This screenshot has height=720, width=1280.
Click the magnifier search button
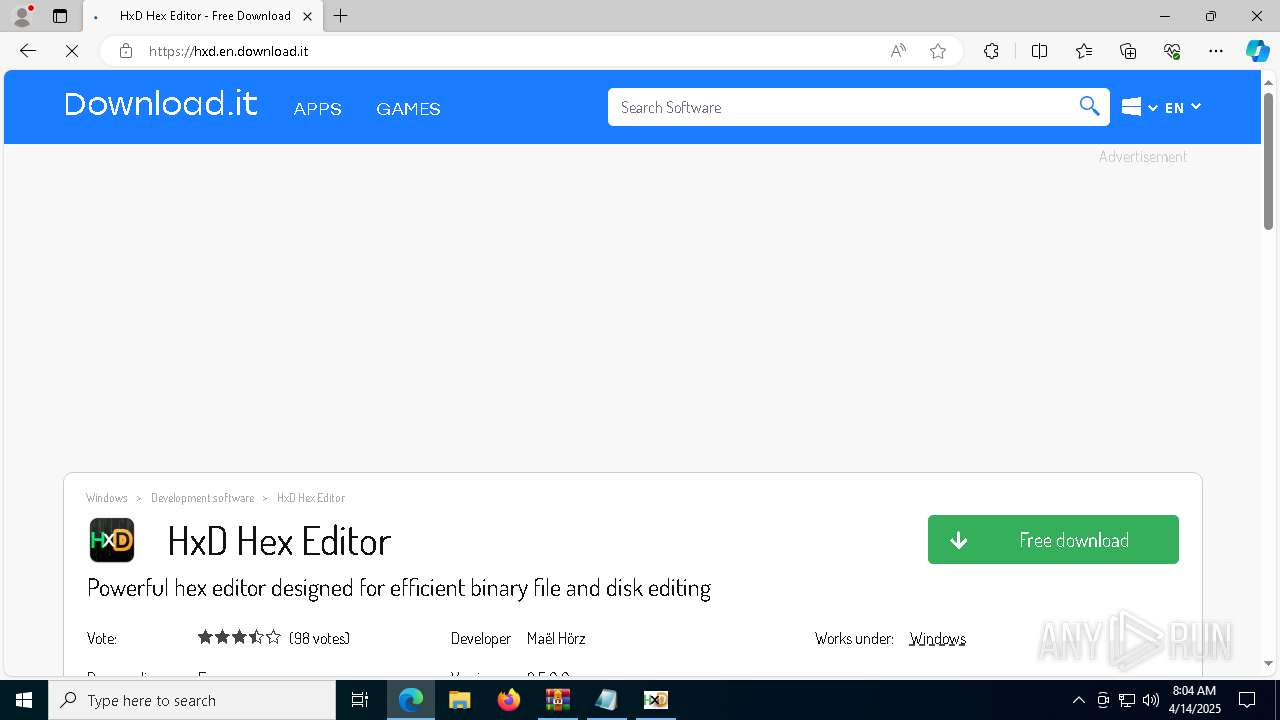[1090, 107]
